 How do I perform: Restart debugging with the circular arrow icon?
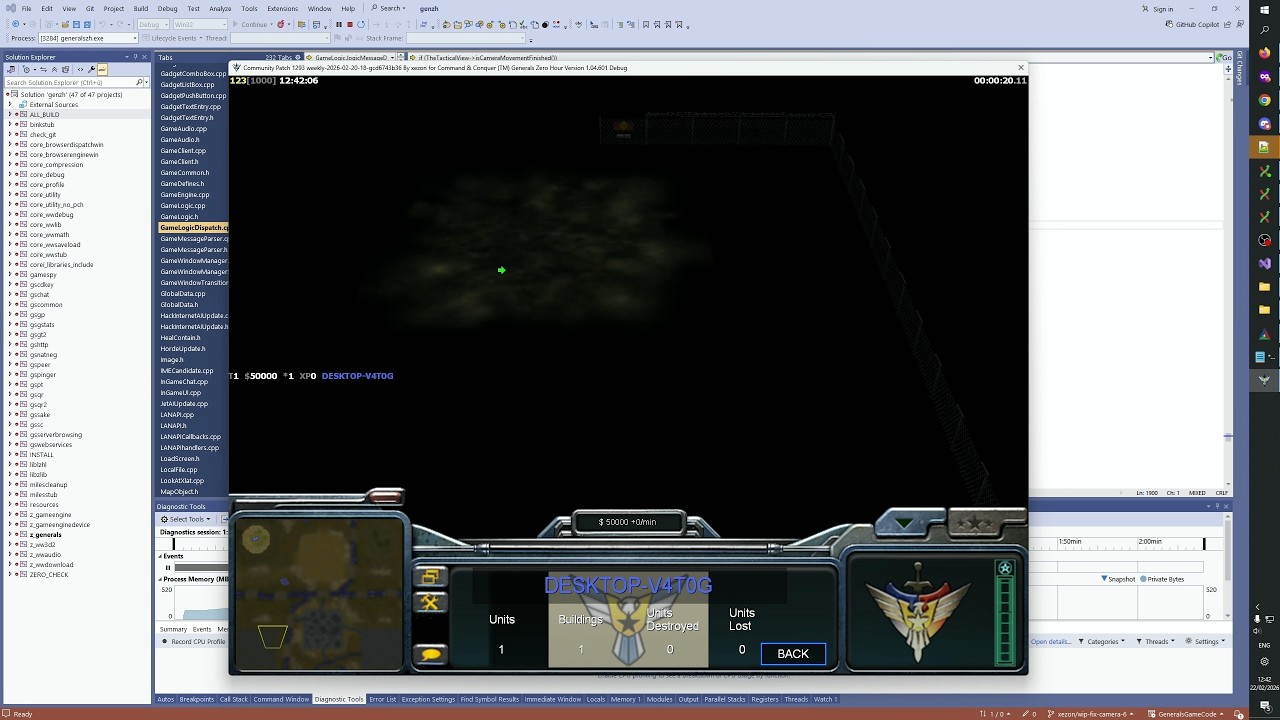[x=360, y=24]
